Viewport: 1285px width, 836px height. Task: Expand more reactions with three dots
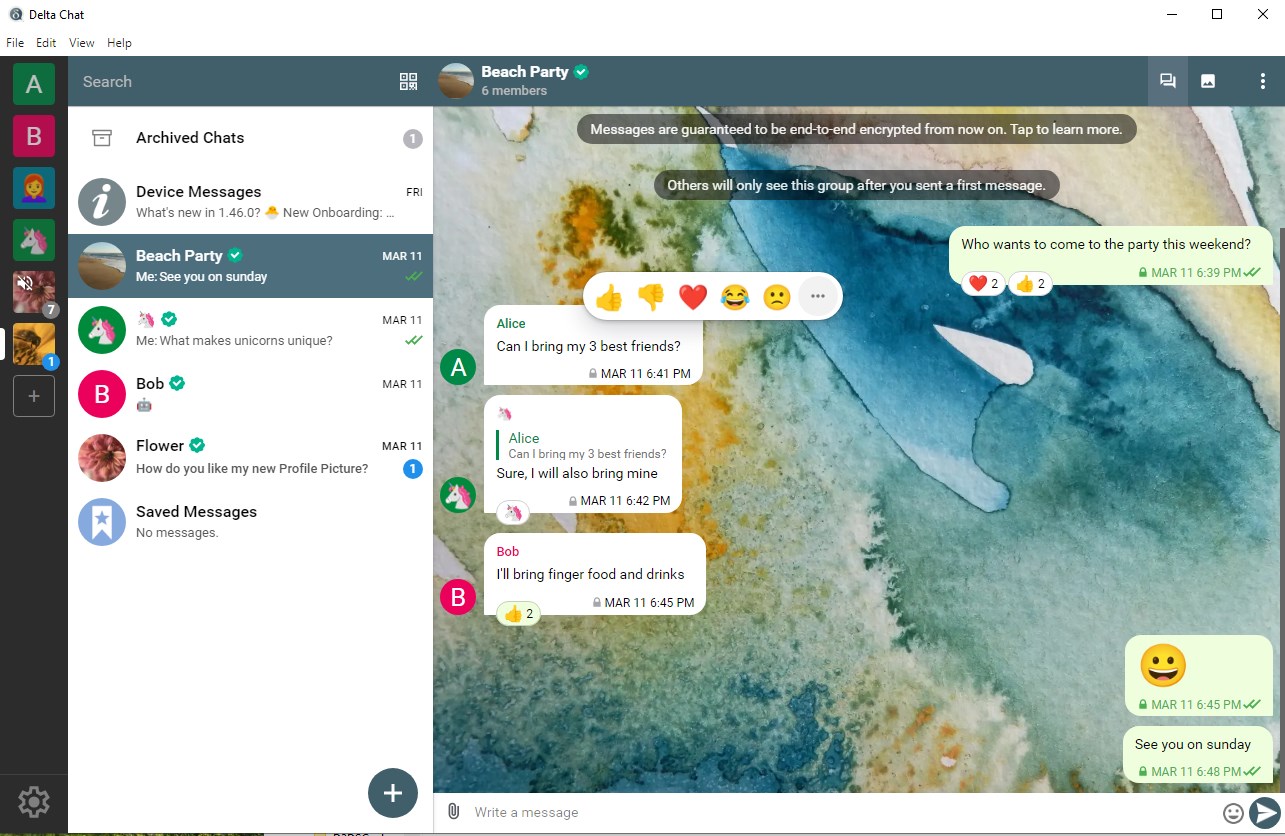click(x=818, y=296)
